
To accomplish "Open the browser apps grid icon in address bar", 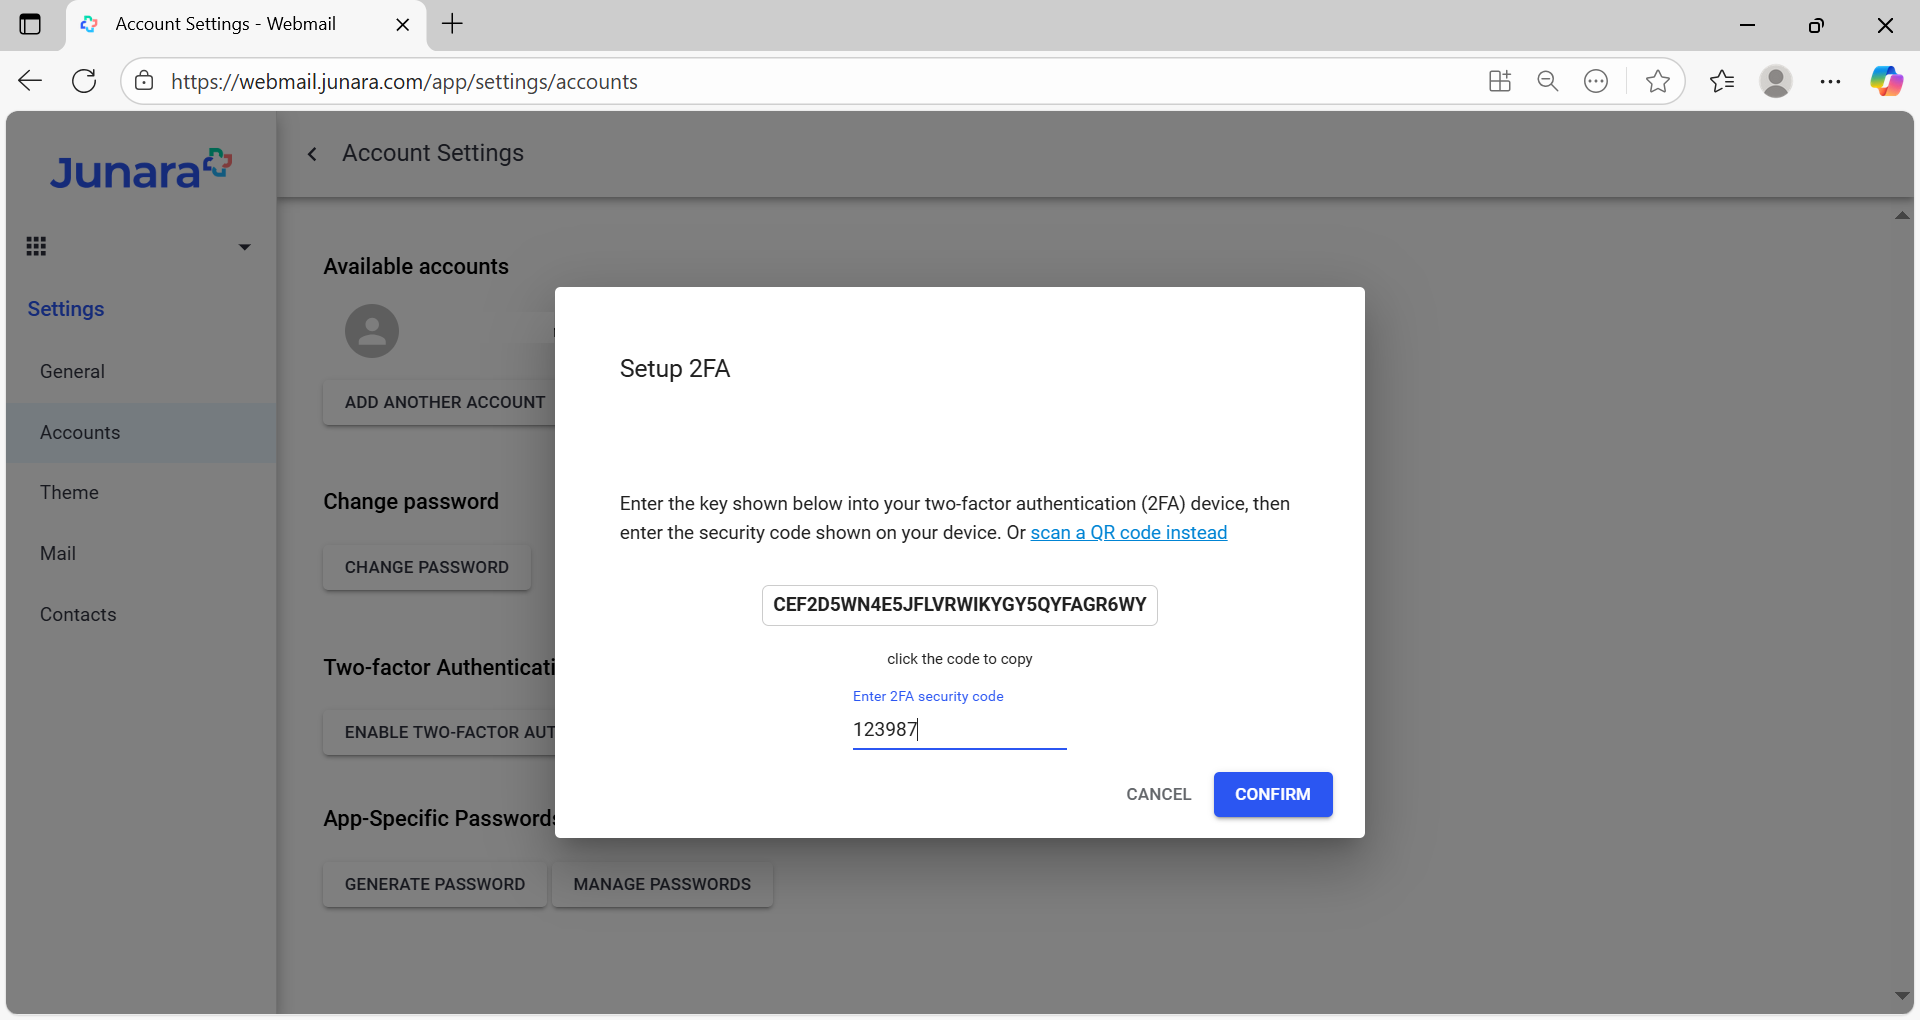I will pyautogui.click(x=1499, y=81).
